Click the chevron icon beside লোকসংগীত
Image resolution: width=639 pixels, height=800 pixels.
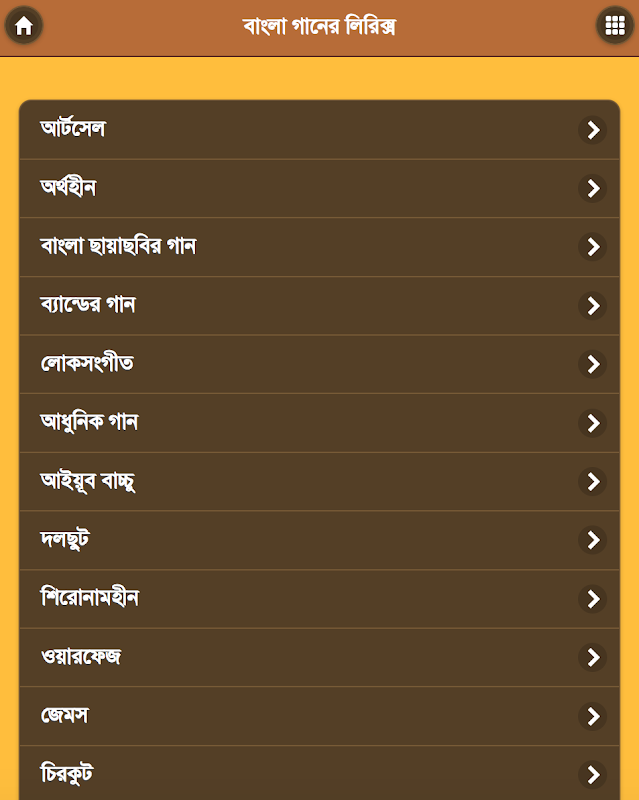point(593,364)
